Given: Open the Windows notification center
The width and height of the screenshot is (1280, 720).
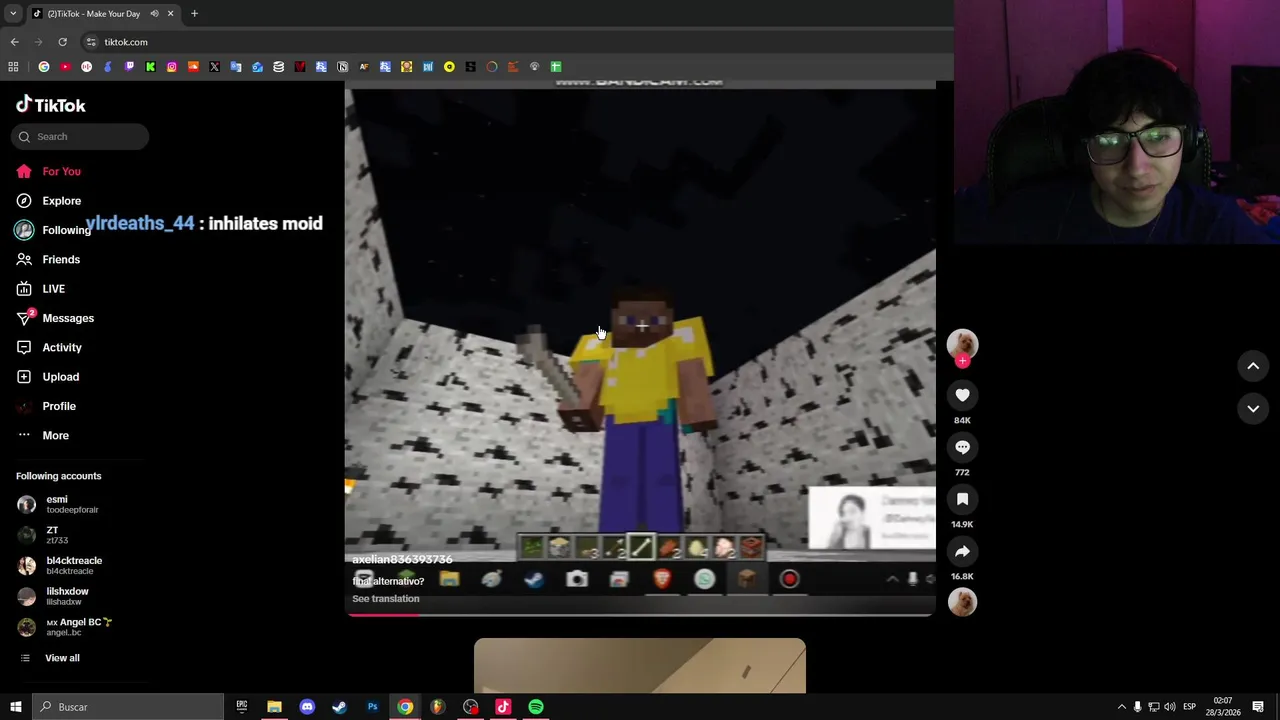Looking at the screenshot, I should 1258,707.
